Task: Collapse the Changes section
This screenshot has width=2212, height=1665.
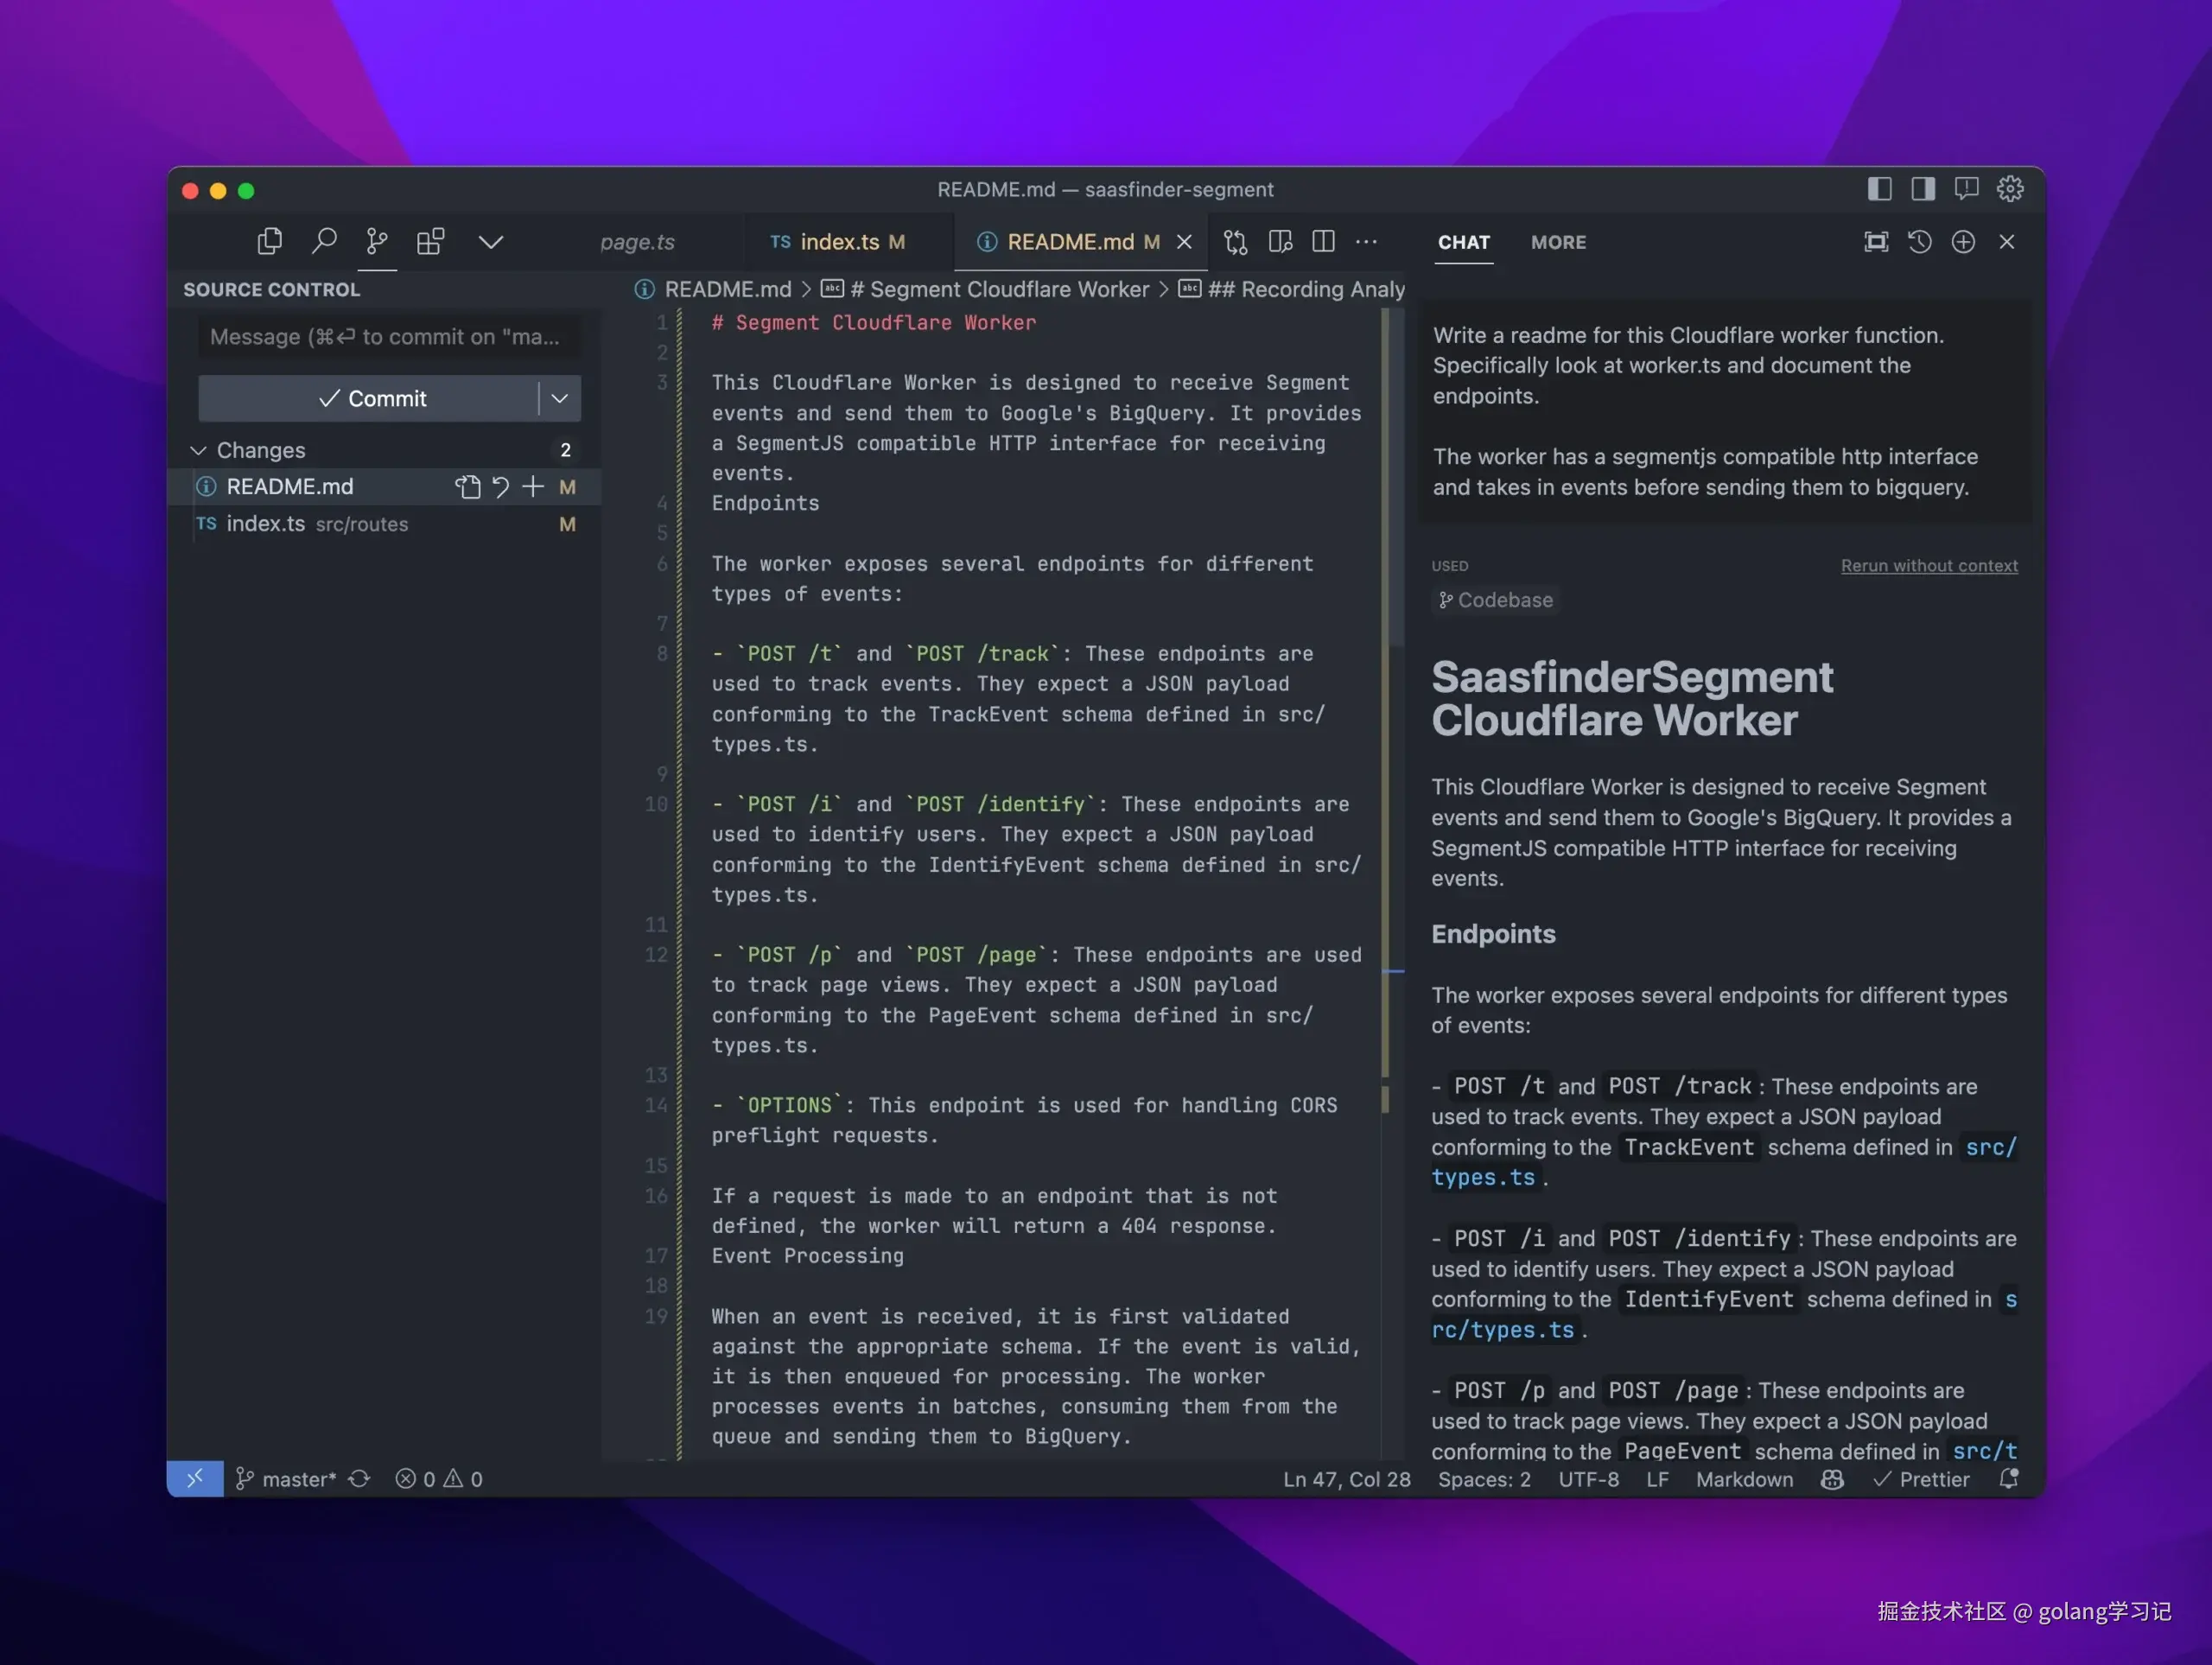Action: click(199, 450)
